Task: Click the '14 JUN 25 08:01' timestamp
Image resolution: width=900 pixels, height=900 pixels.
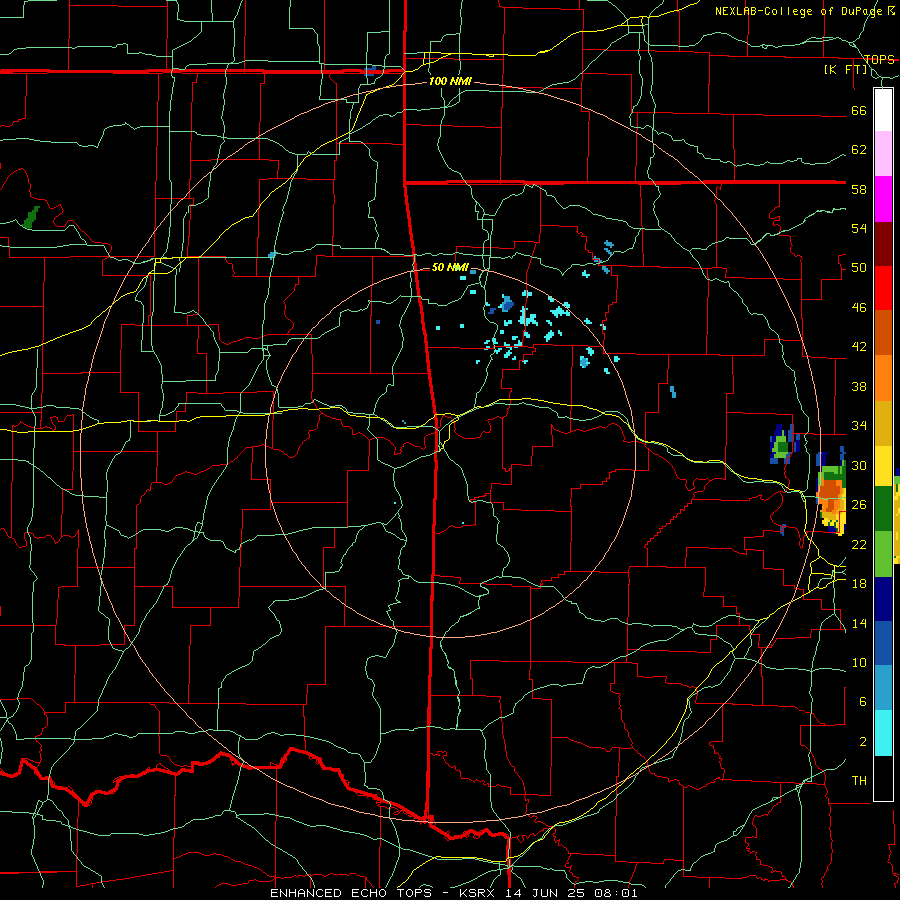Action: (571, 893)
